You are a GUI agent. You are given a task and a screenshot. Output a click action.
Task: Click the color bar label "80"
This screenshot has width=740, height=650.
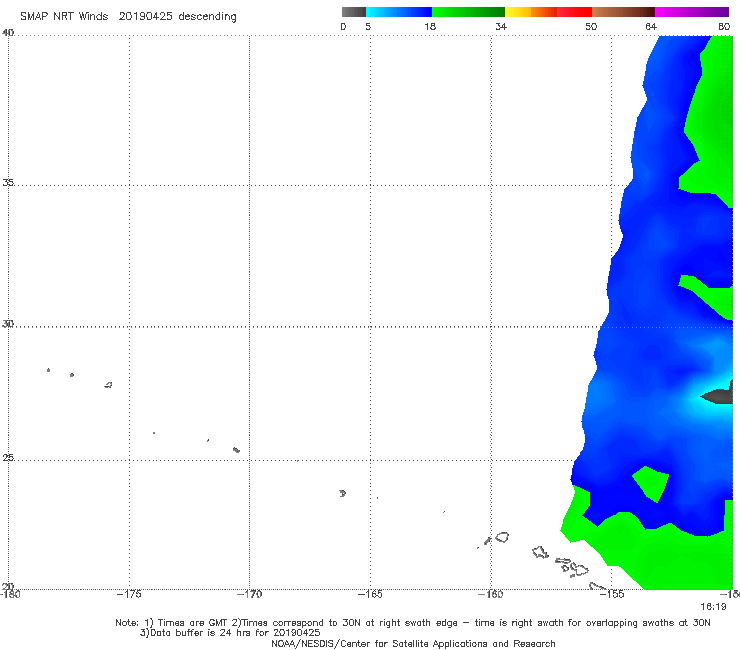[x=724, y=26]
